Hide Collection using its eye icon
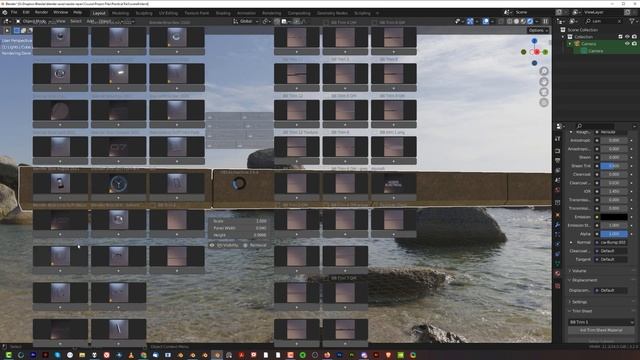Image resolution: width=640 pixels, height=360 pixels. [627, 37]
